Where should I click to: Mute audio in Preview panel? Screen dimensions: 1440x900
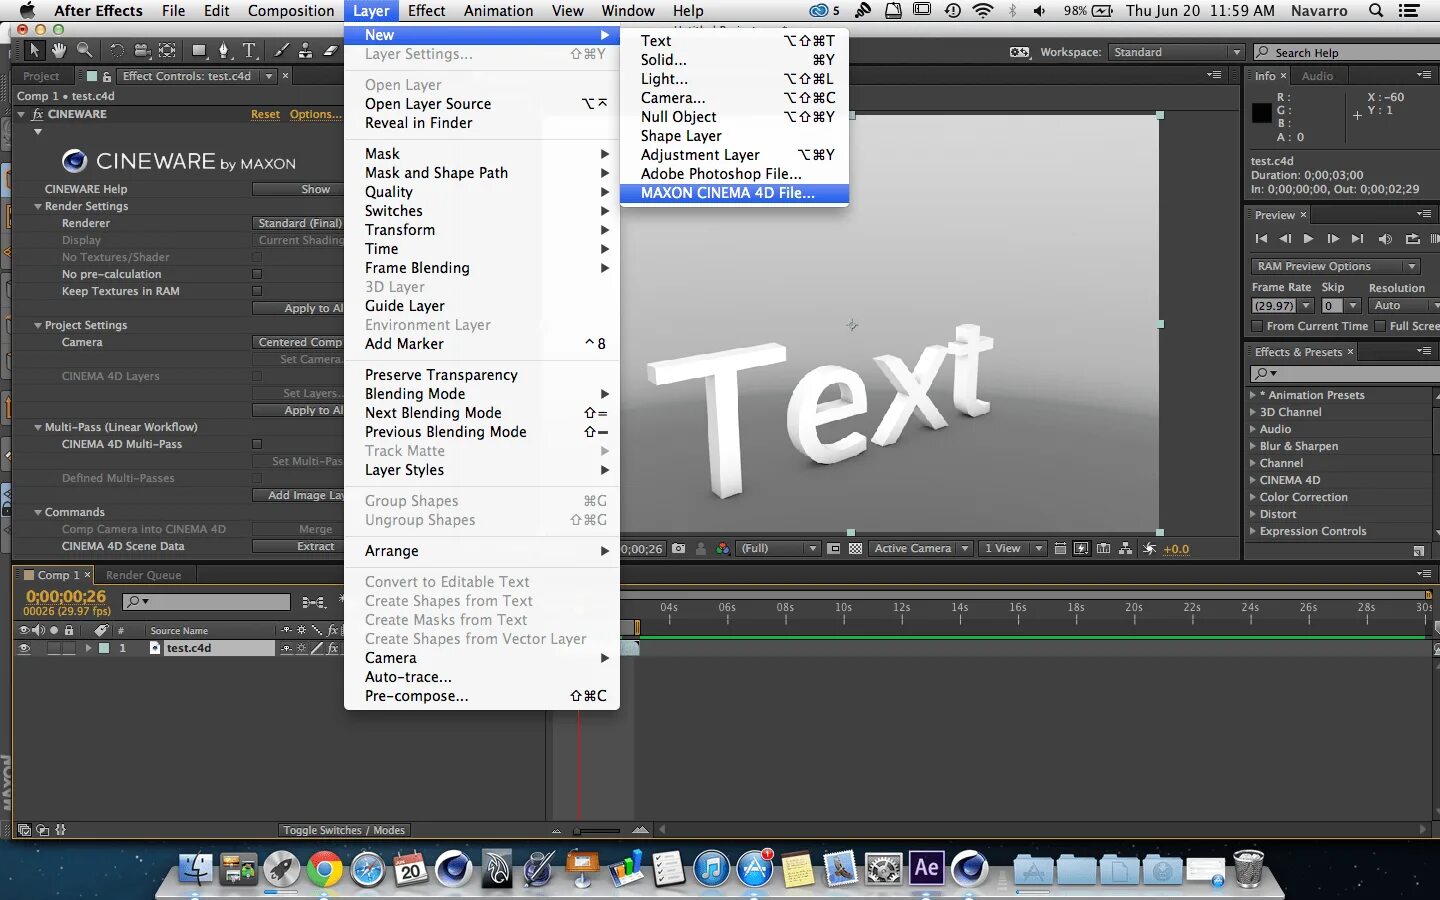pyautogui.click(x=1385, y=239)
